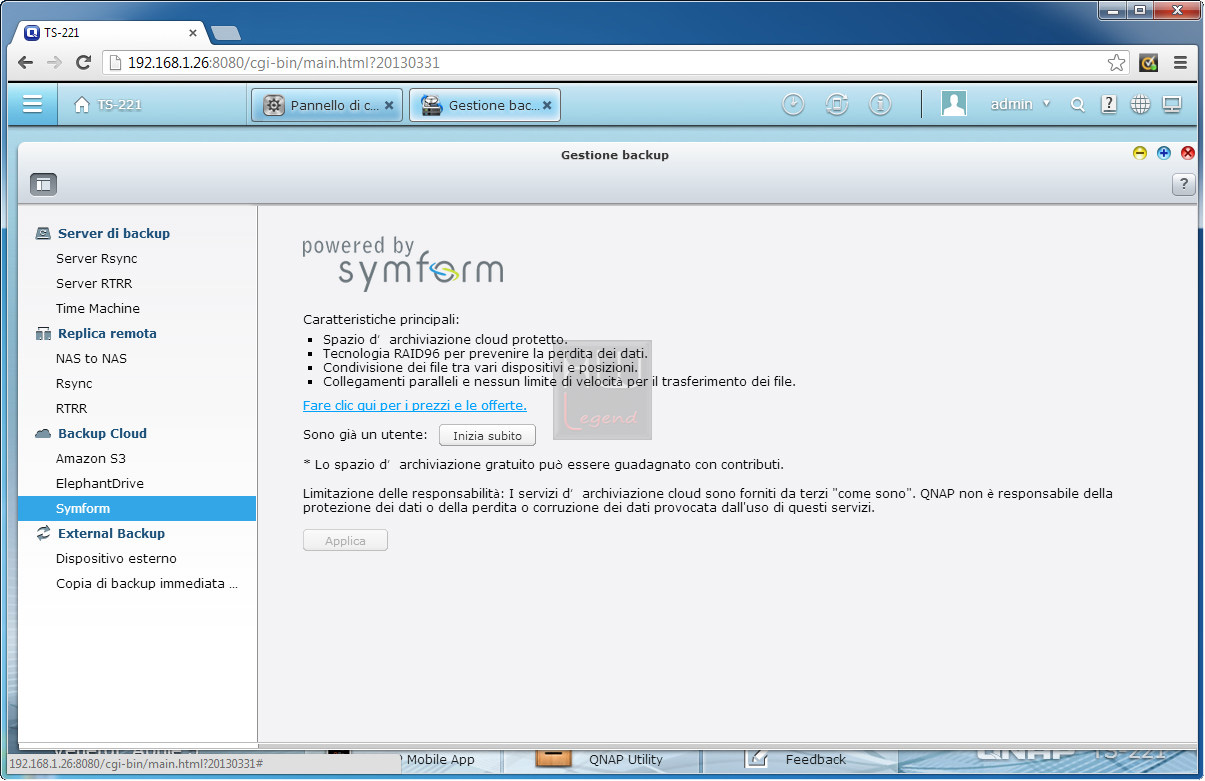Open the Gestione backup window help button

1184,184
